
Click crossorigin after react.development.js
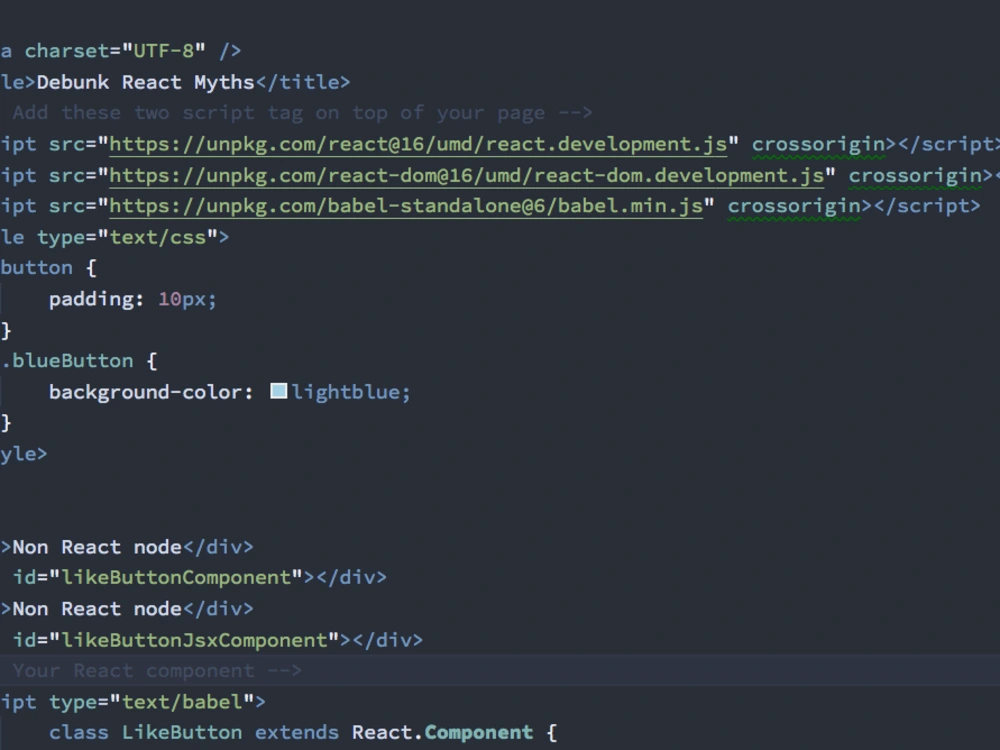point(818,145)
